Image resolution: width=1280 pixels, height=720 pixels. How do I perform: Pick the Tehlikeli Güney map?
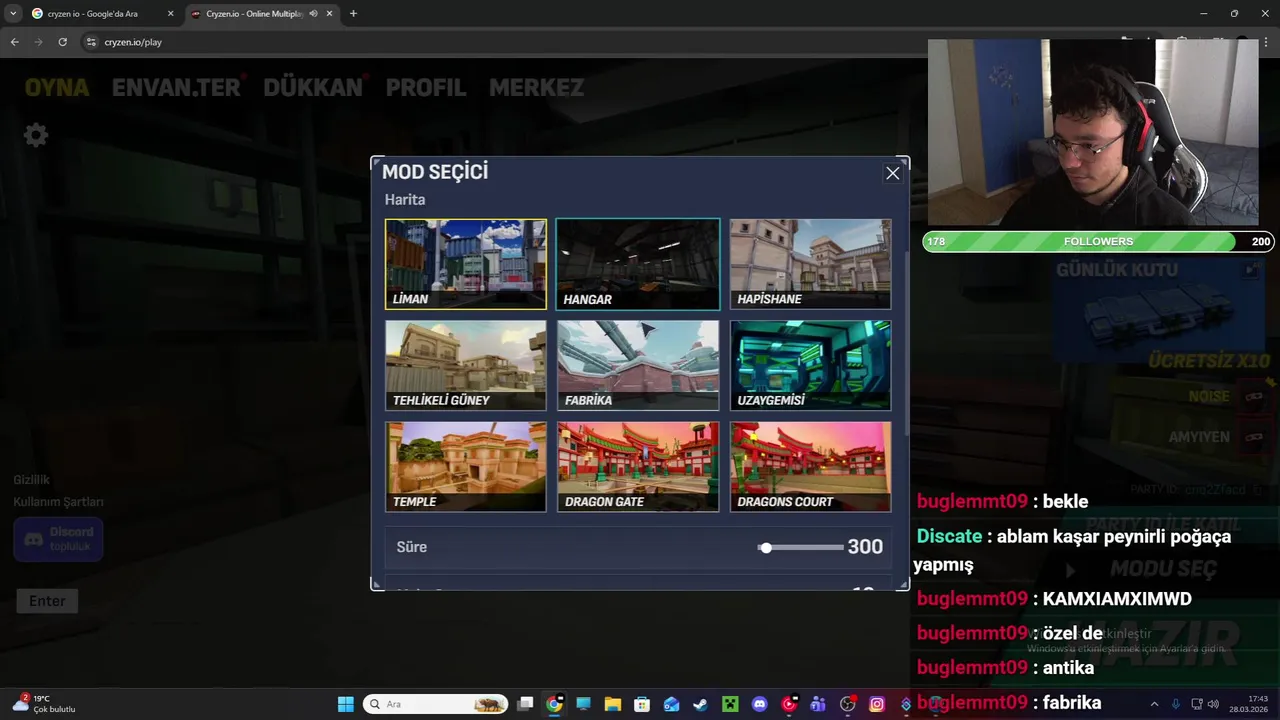[x=466, y=365]
